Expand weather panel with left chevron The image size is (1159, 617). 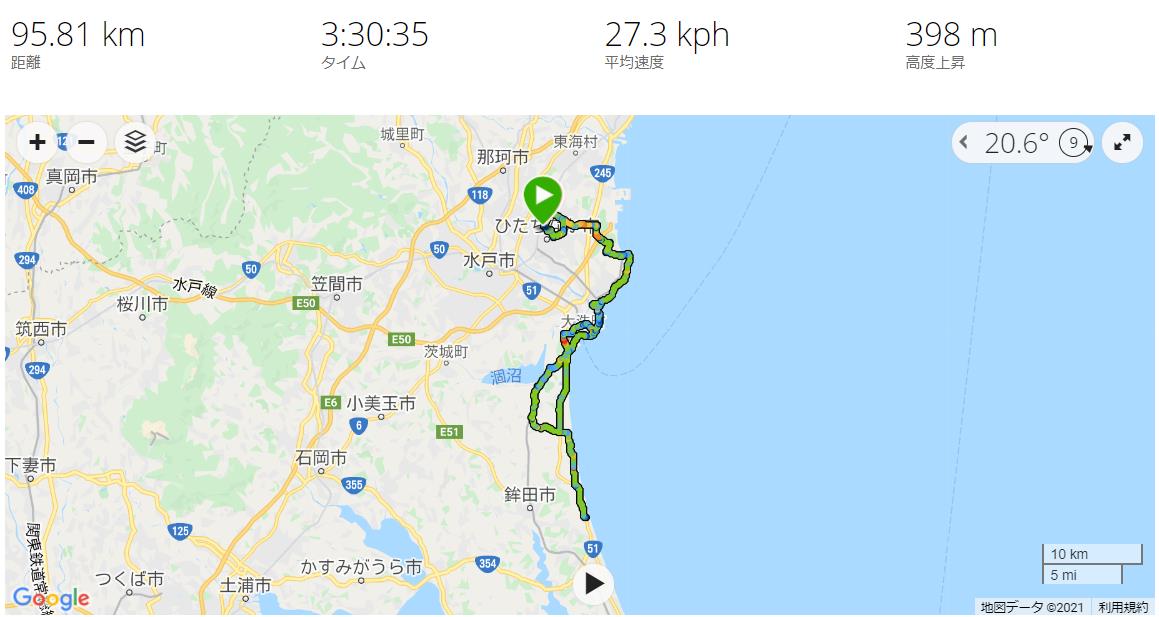963,142
